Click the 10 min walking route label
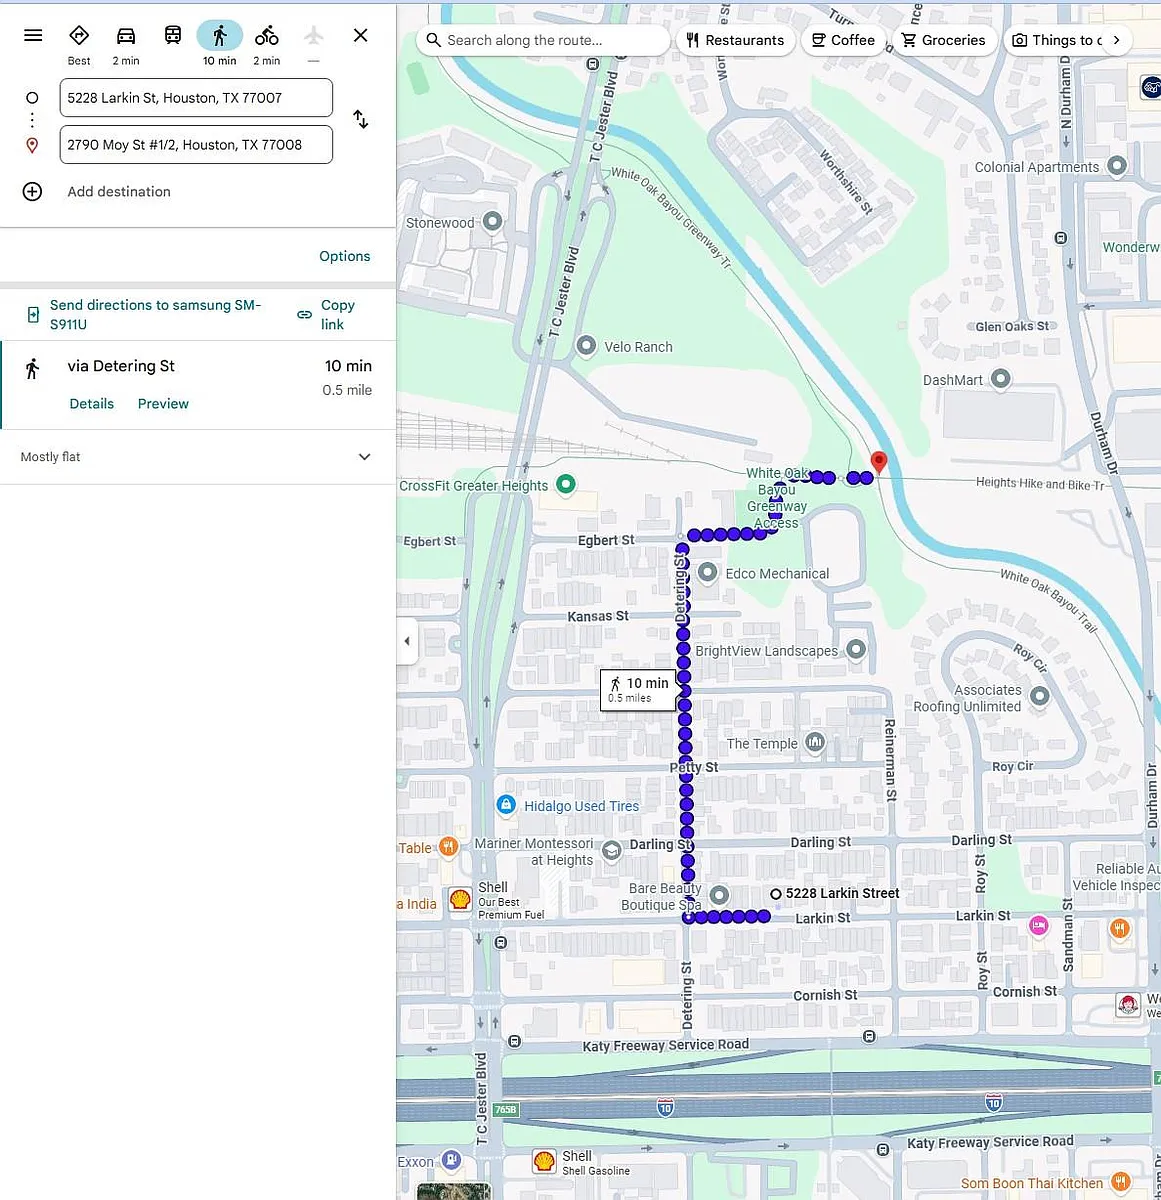The width and height of the screenshot is (1161, 1200). pyautogui.click(x=638, y=690)
